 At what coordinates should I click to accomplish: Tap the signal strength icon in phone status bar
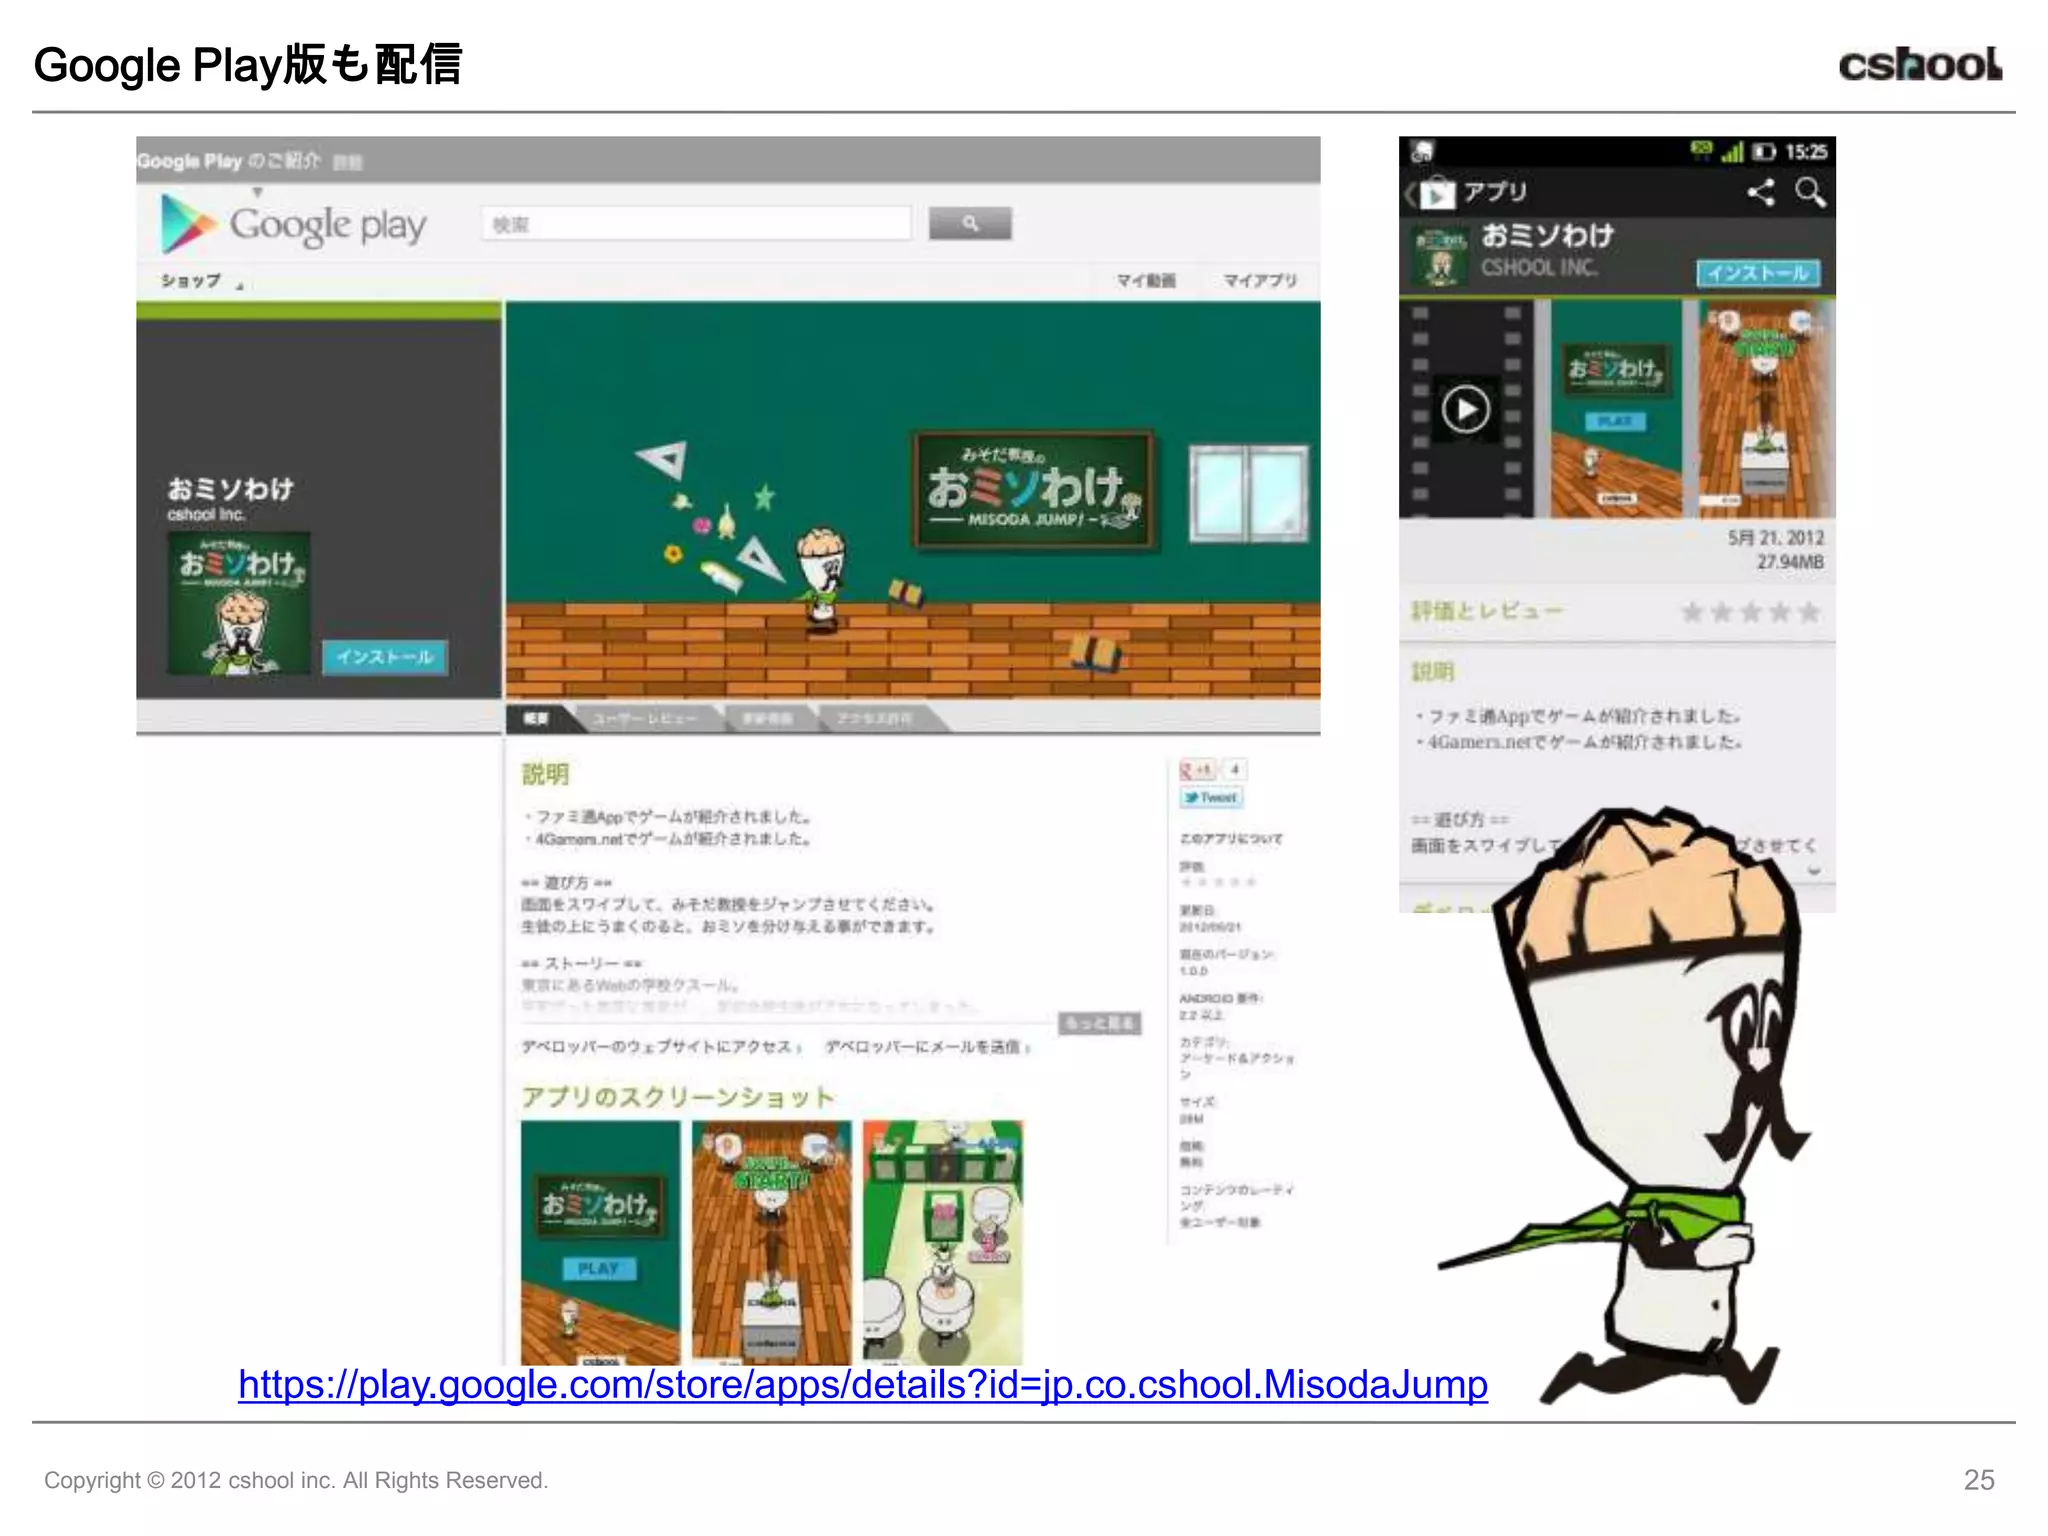1732,152
